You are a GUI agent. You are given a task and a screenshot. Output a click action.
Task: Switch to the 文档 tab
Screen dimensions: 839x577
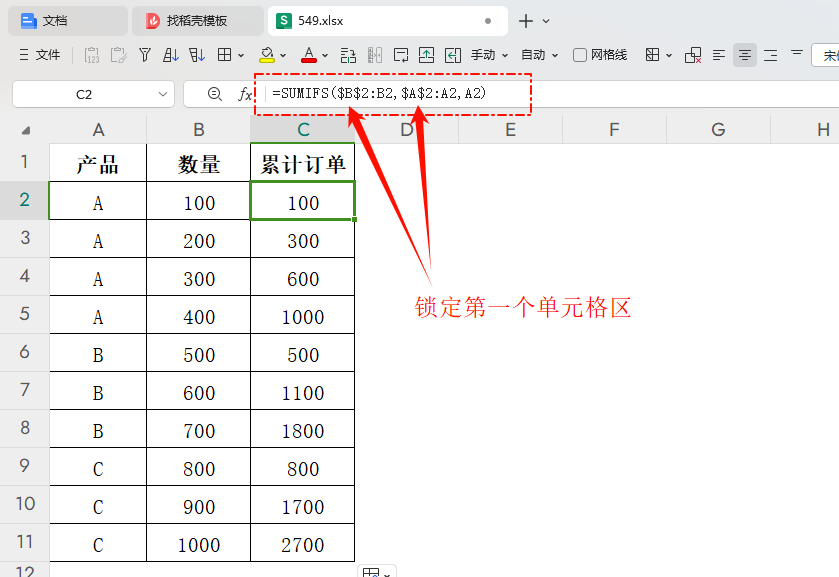[67, 21]
